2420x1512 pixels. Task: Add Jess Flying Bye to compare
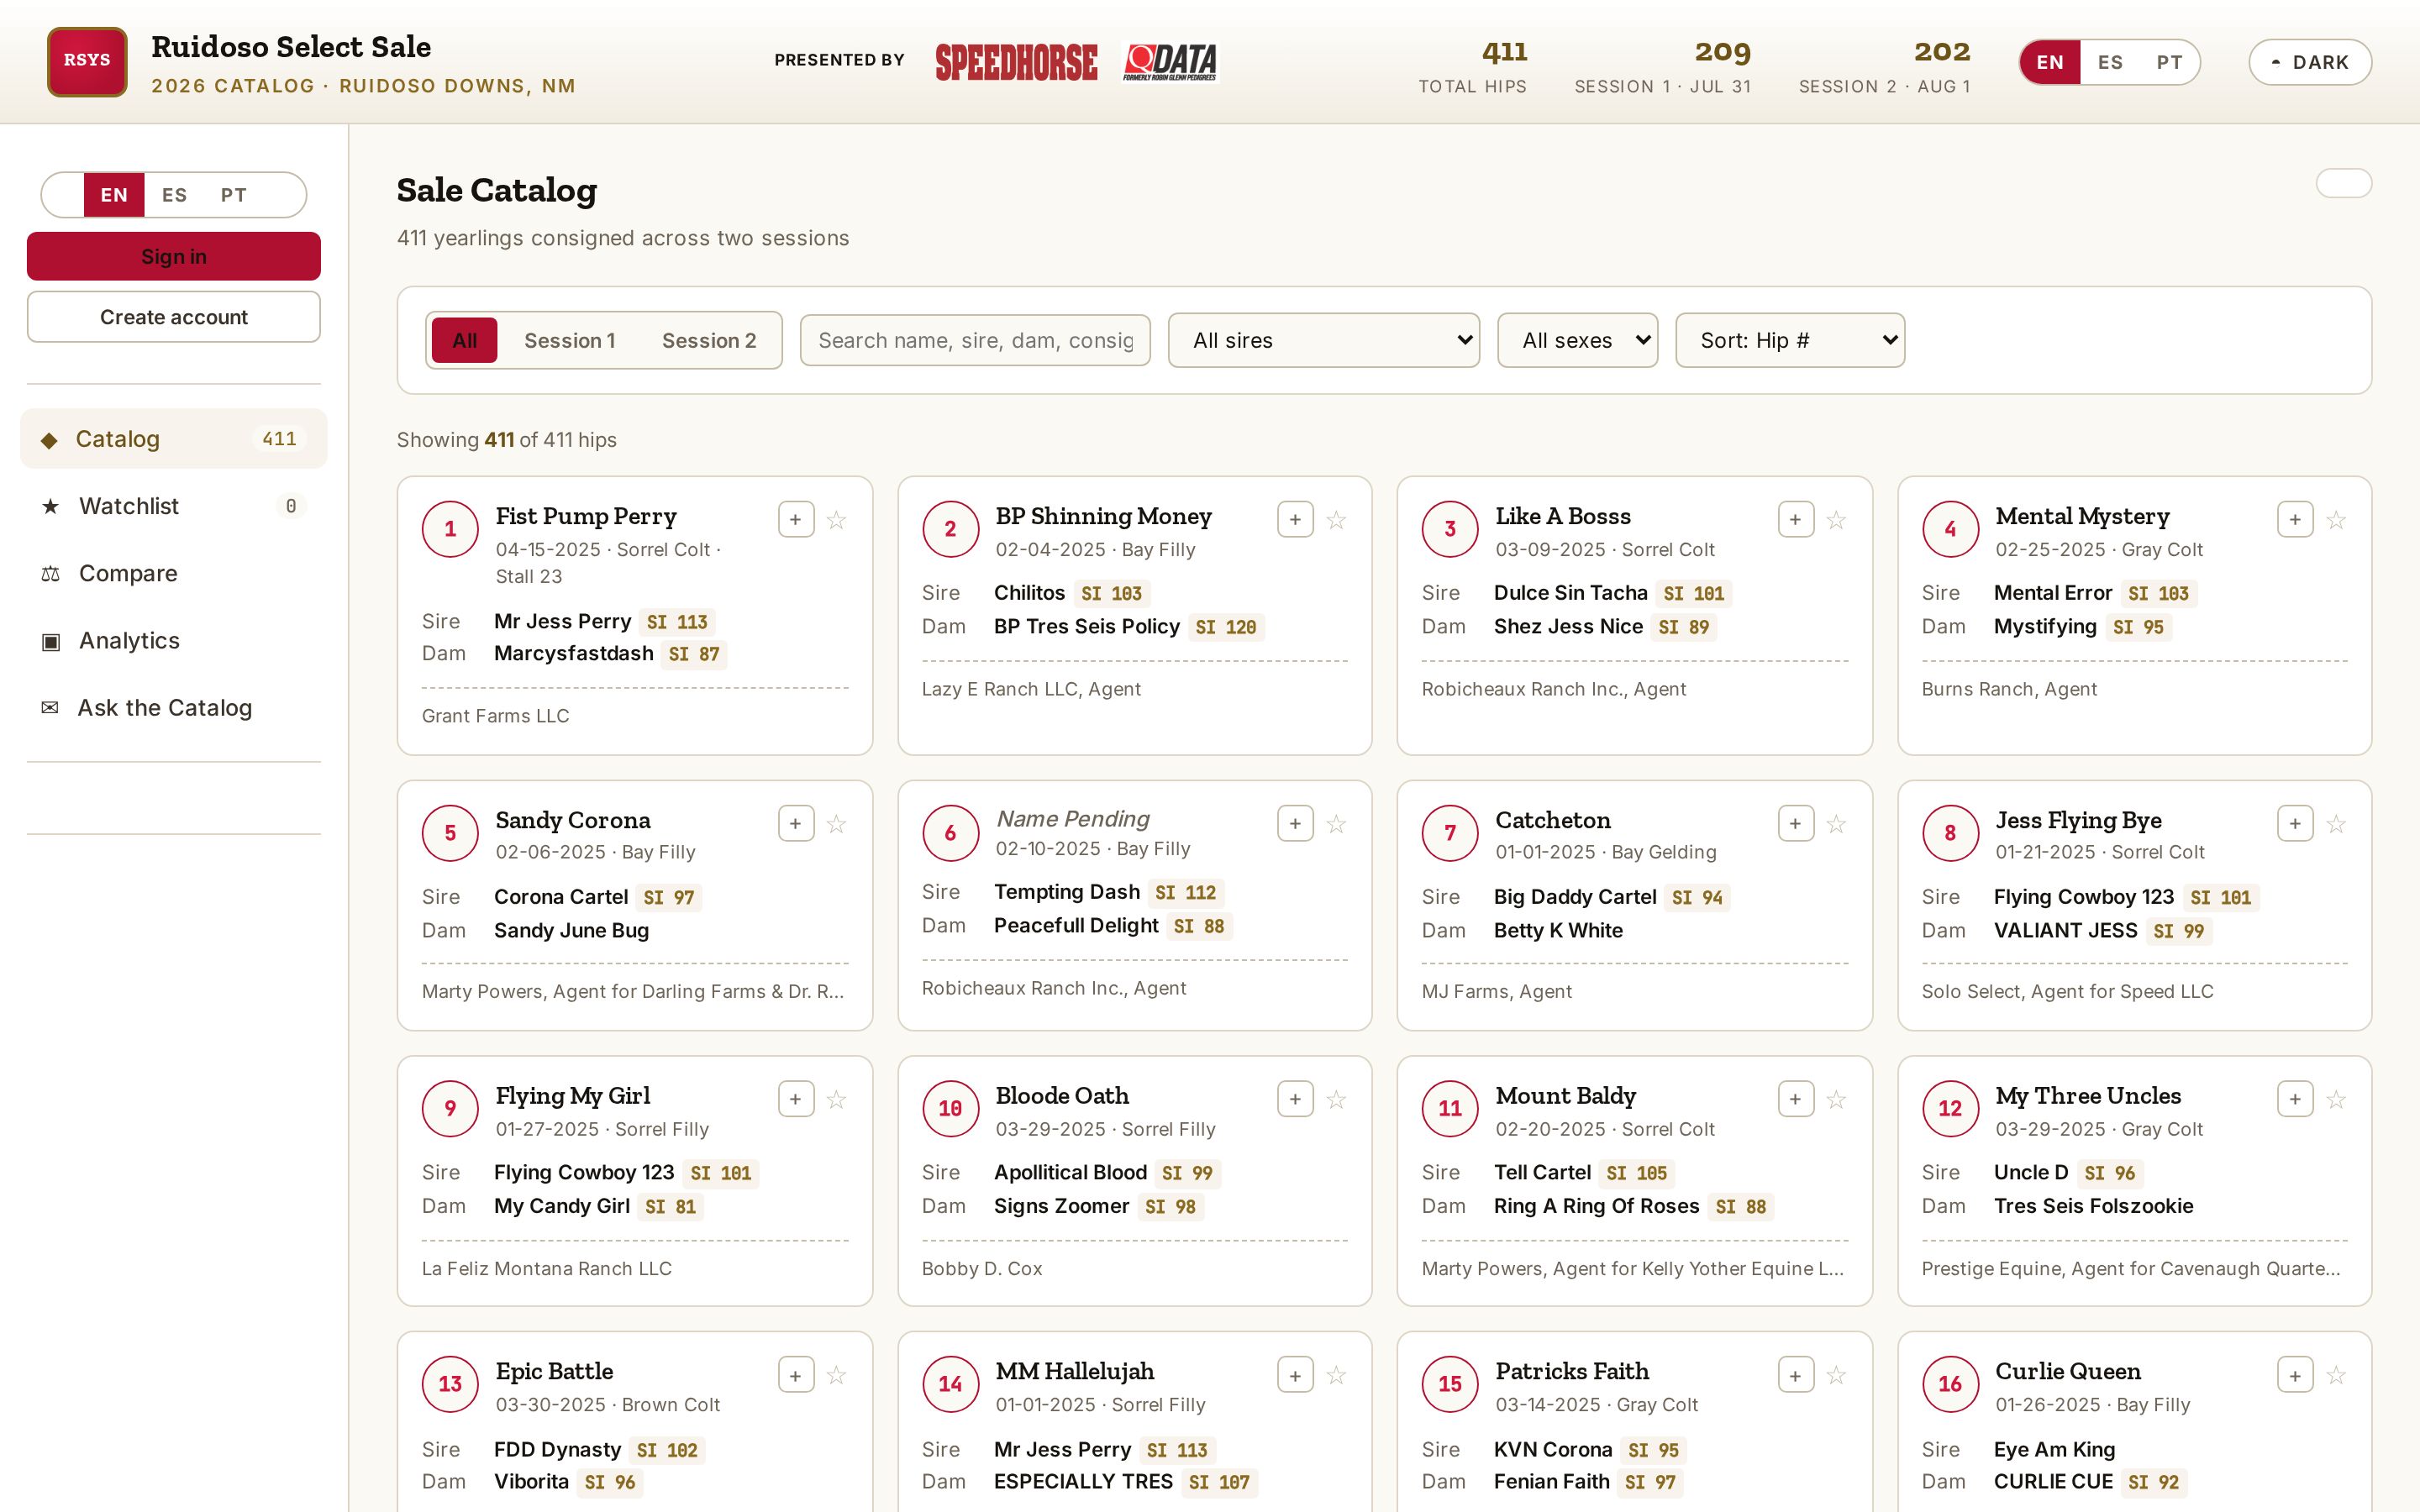pyautogui.click(x=2295, y=823)
